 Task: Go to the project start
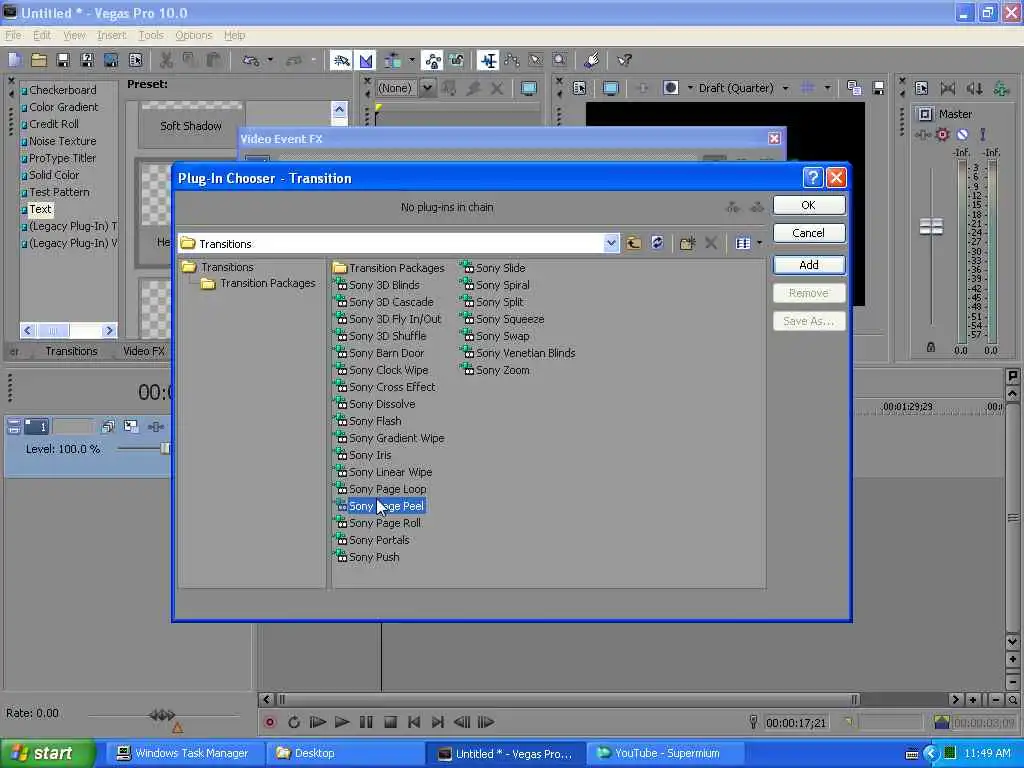414,722
